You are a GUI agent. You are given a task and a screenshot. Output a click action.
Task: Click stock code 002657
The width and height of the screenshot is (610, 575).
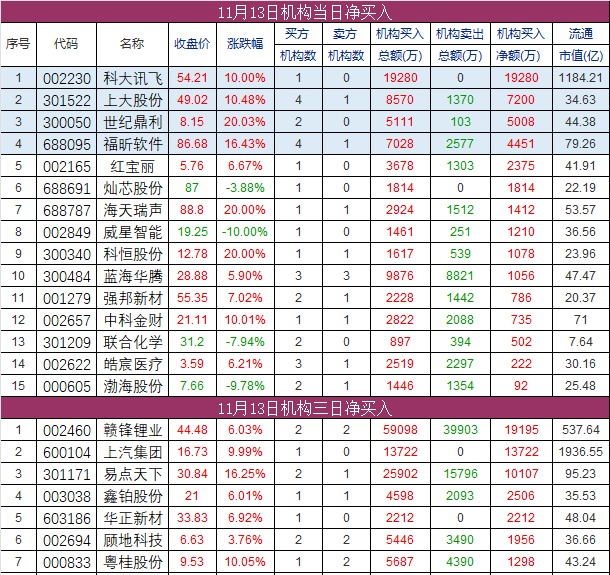67,321
